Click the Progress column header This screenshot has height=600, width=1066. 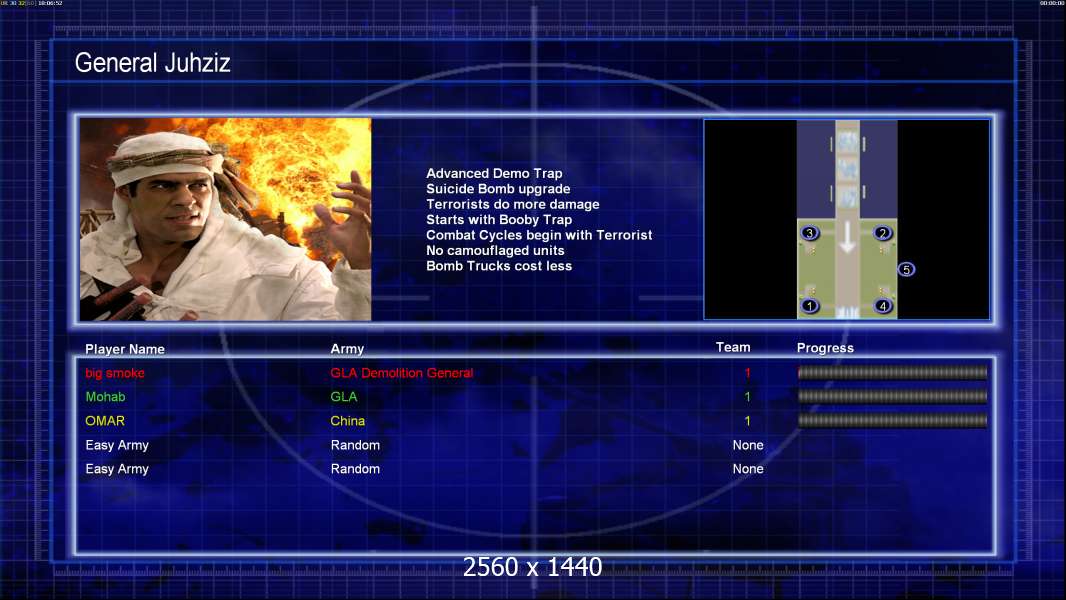point(825,348)
